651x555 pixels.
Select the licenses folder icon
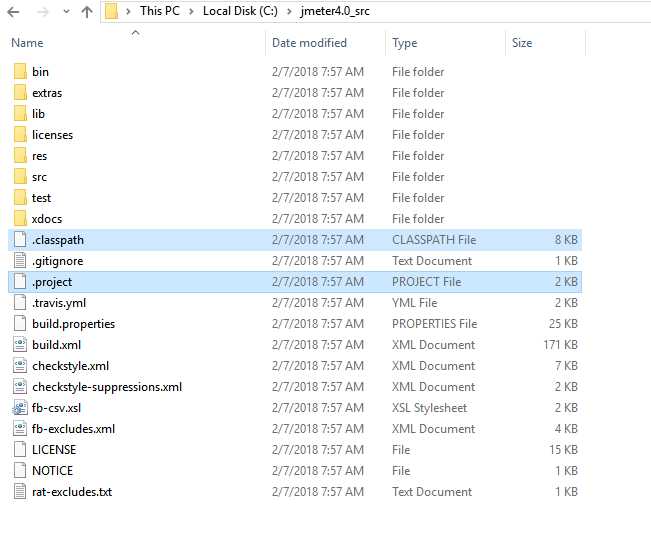point(20,134)
